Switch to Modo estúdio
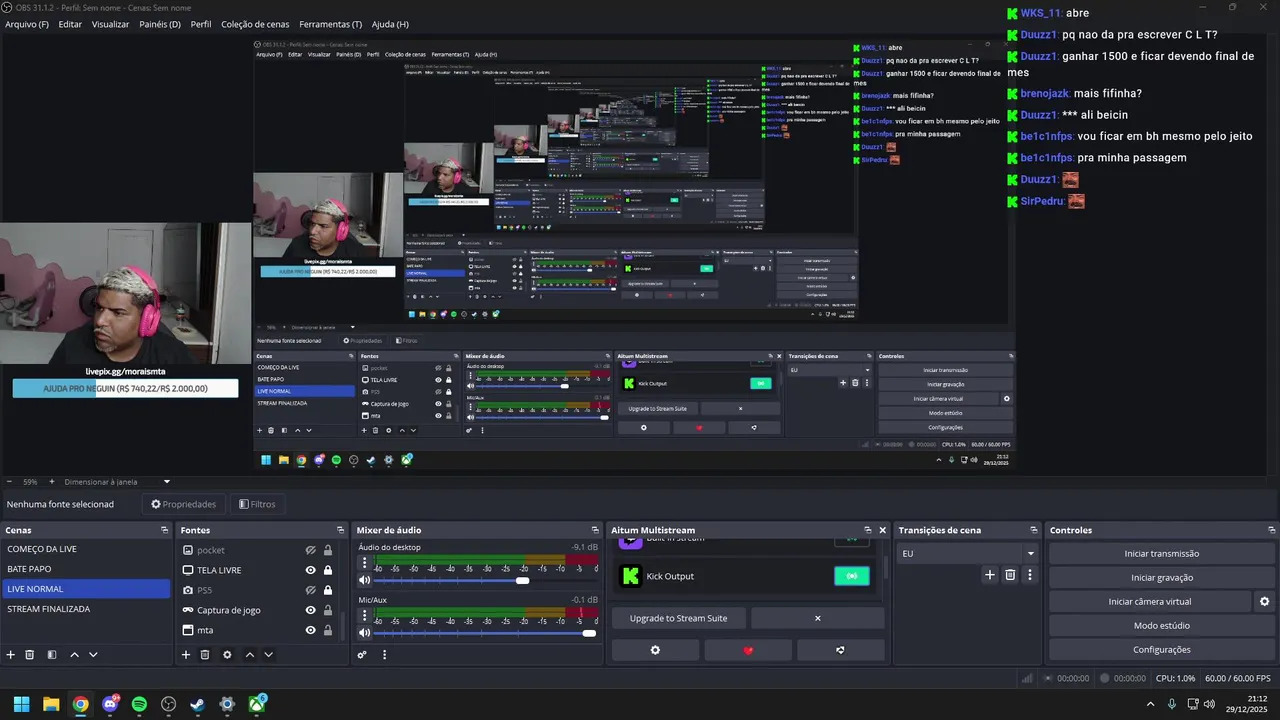This screenshot has width=1280, height=720. coord(1162,626)
